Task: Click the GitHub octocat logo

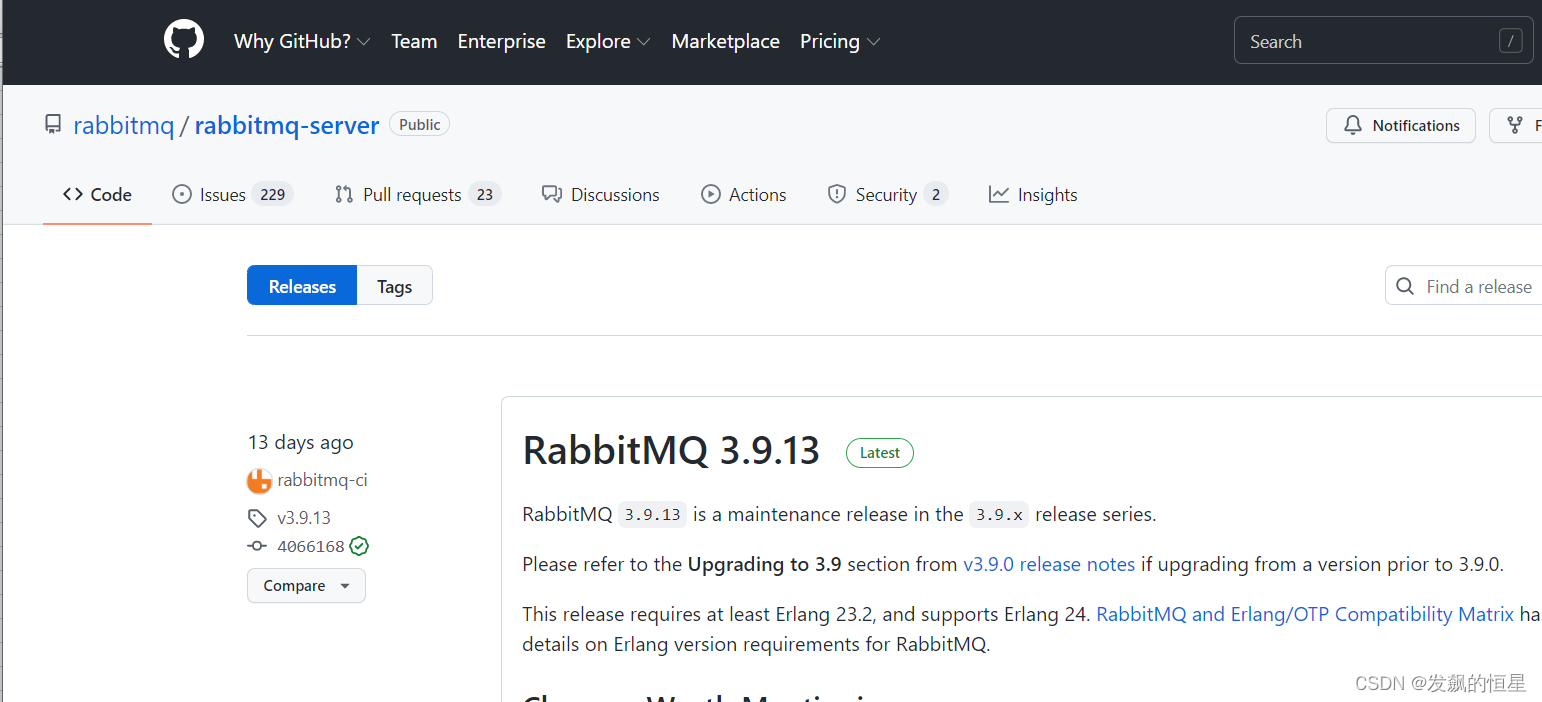Action: [x=184, y=40]
